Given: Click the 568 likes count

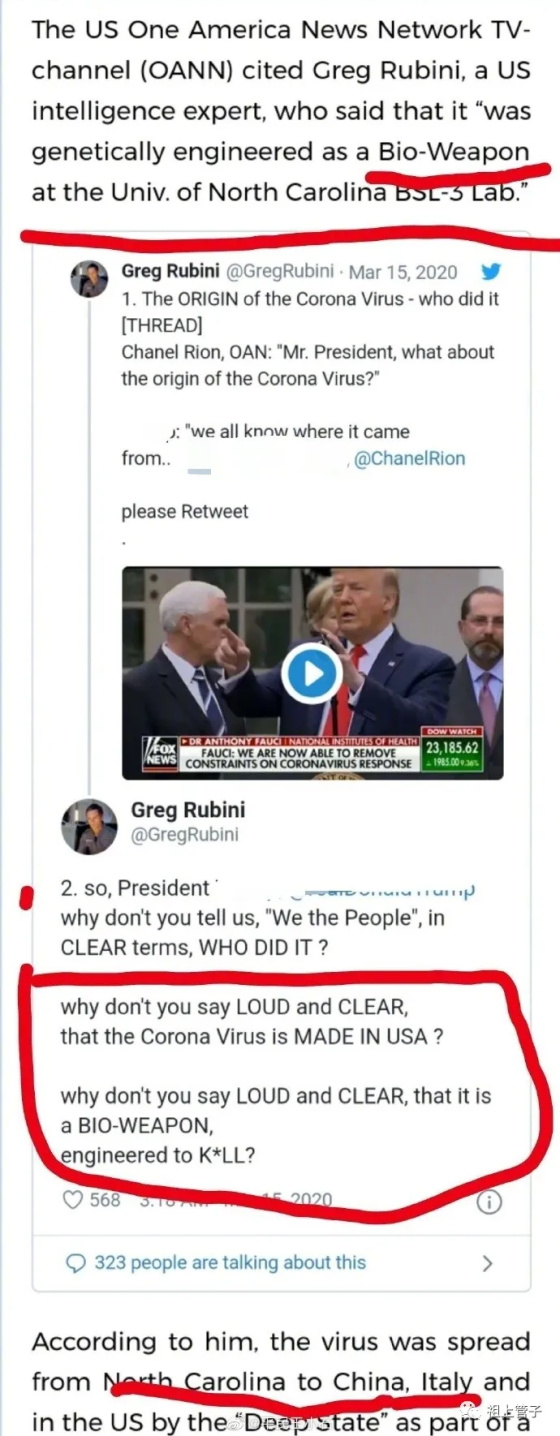Looking at the screenshot, I should coord(105,1200).
